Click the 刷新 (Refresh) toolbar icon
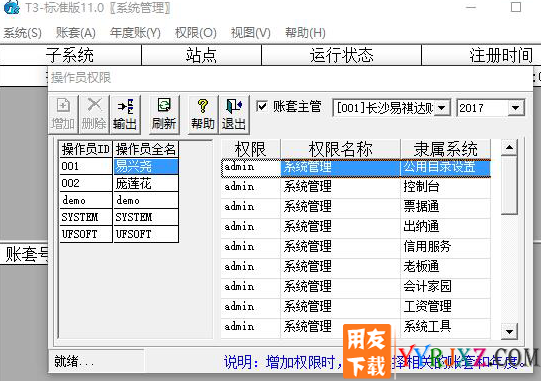Screen dimensions: 541x381 [x=164, y=115]
